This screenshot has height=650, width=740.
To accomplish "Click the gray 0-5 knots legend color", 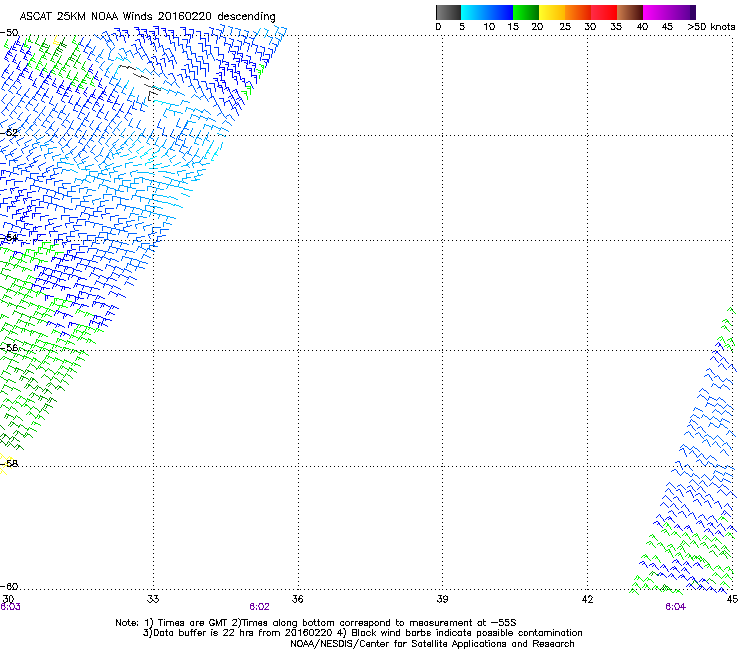I will click(448, 12).
